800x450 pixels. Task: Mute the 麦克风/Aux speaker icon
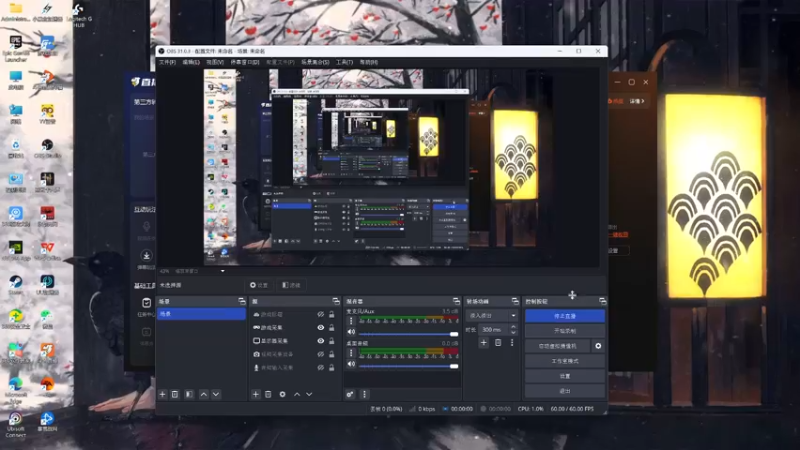pyautogui.click(x=351, y=332)
